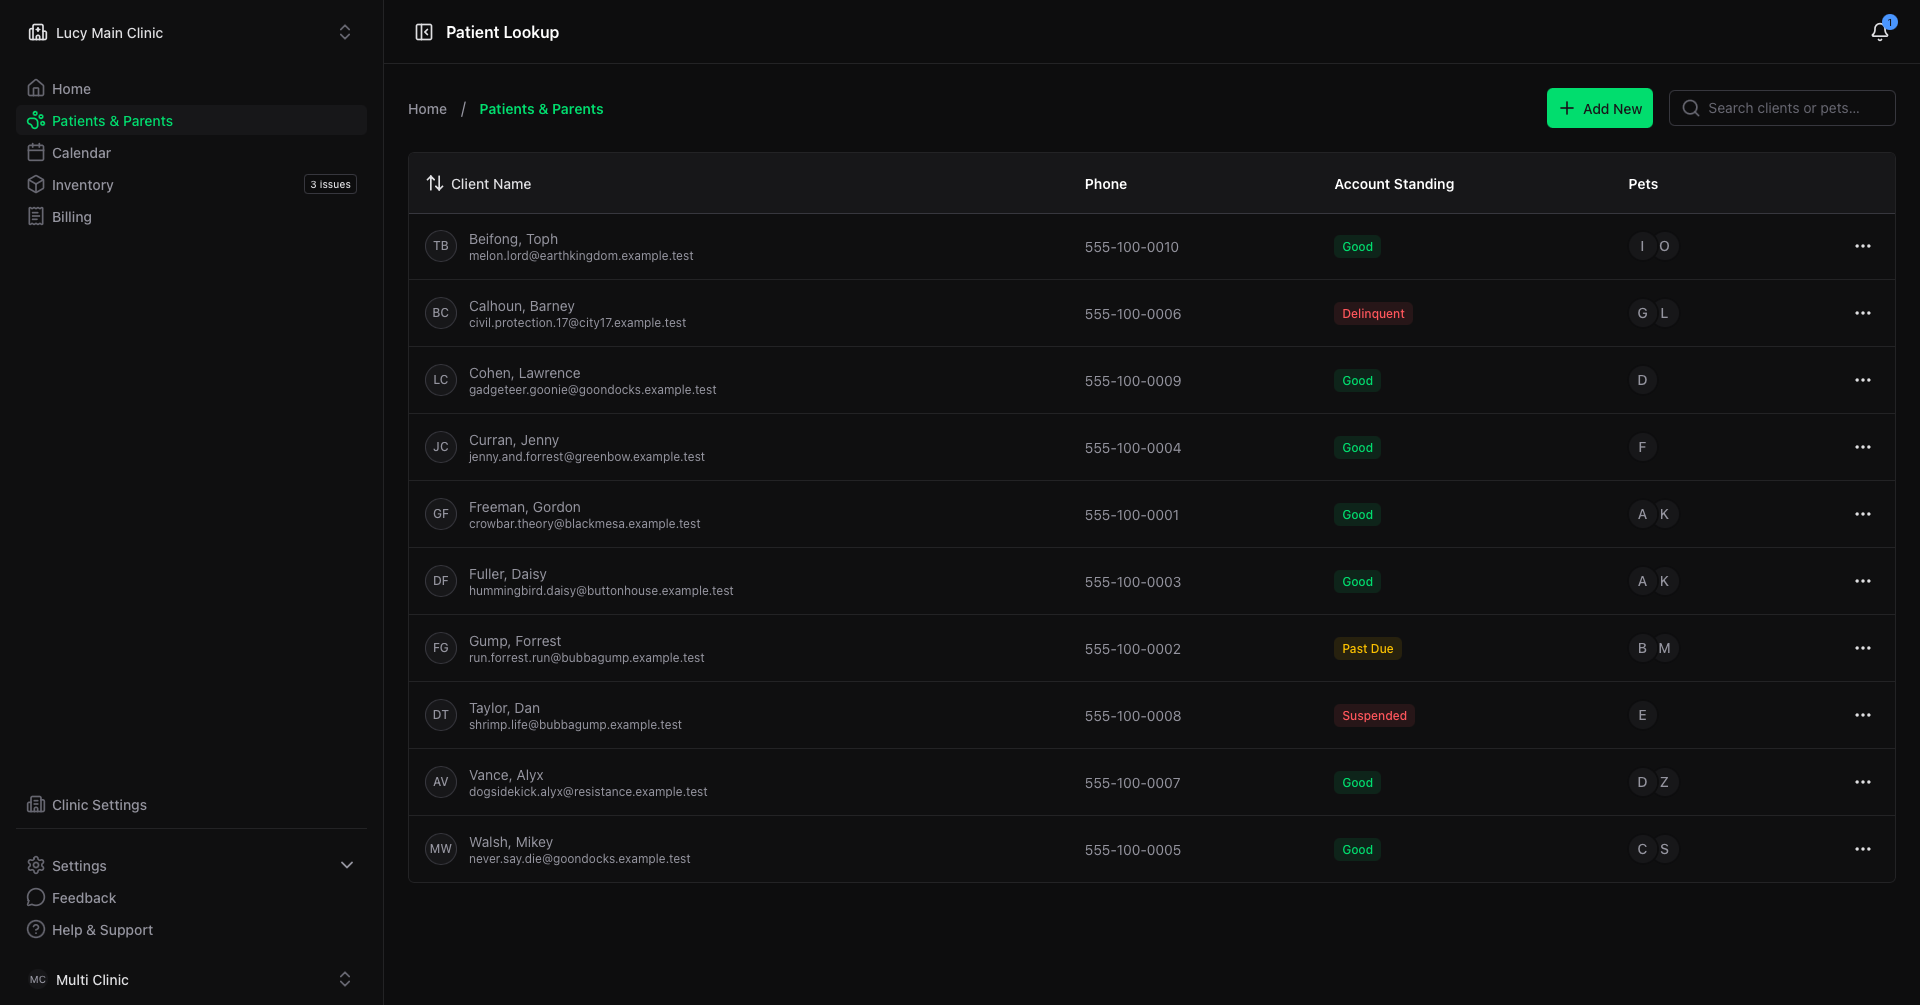Viewport: 1920px width, 1005px height.
Task: Click the name Cohen, Lawrence
Action: 524,373
